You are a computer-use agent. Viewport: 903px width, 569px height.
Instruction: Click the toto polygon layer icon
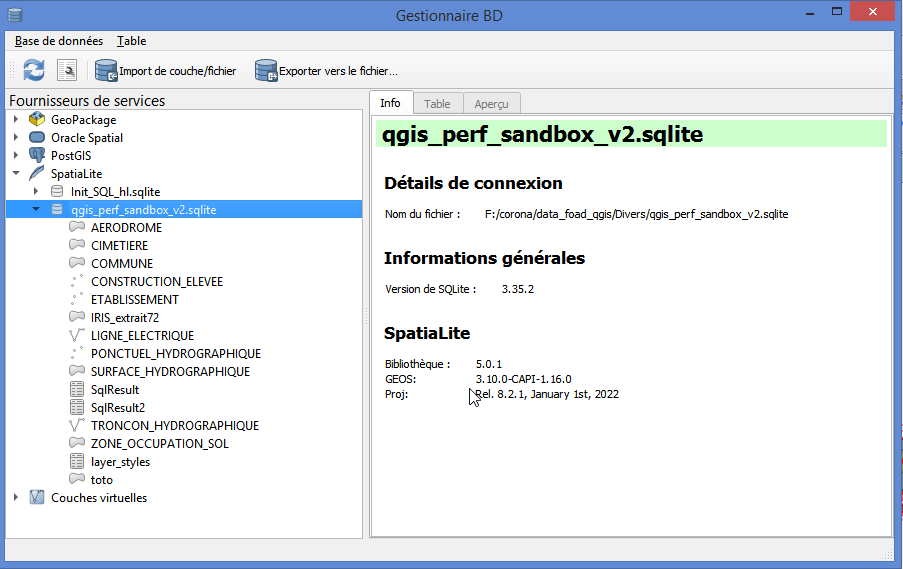point(77,479)
